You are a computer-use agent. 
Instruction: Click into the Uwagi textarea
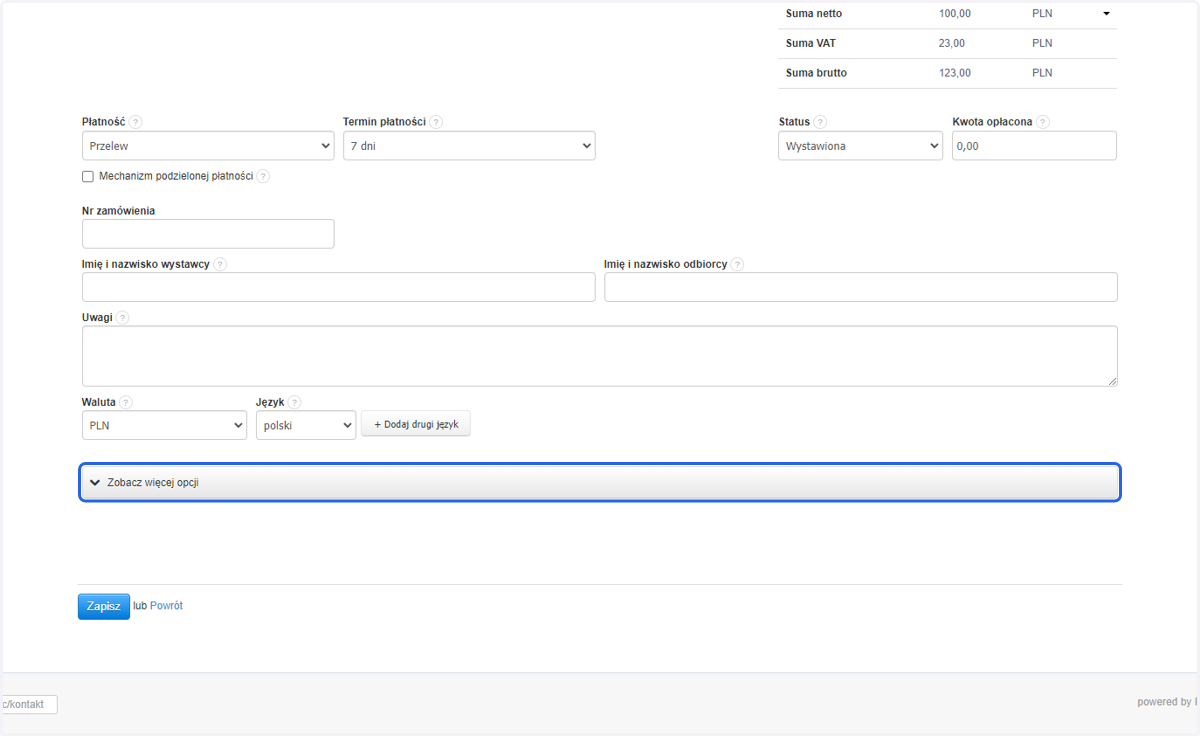pos(600,356)
